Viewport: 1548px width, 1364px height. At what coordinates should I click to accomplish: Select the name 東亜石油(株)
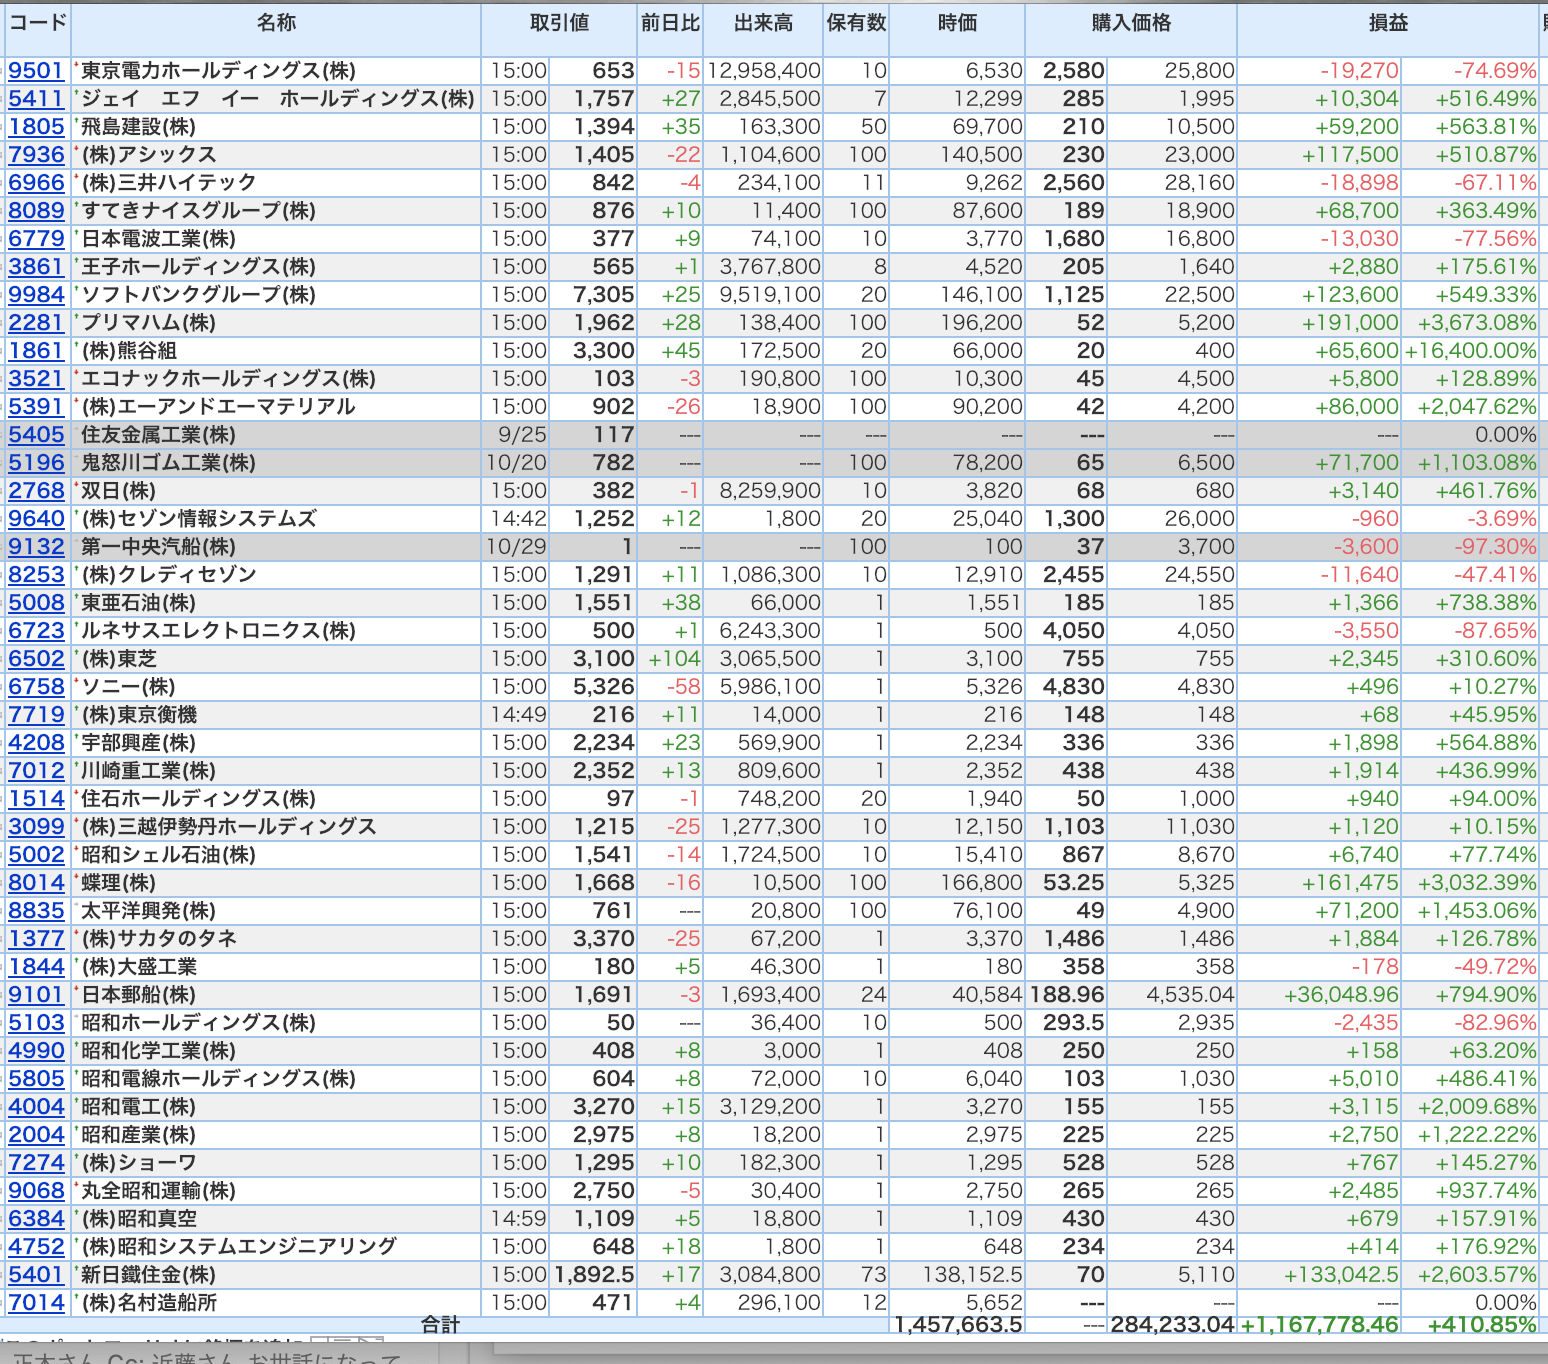(x=138, y=603)
